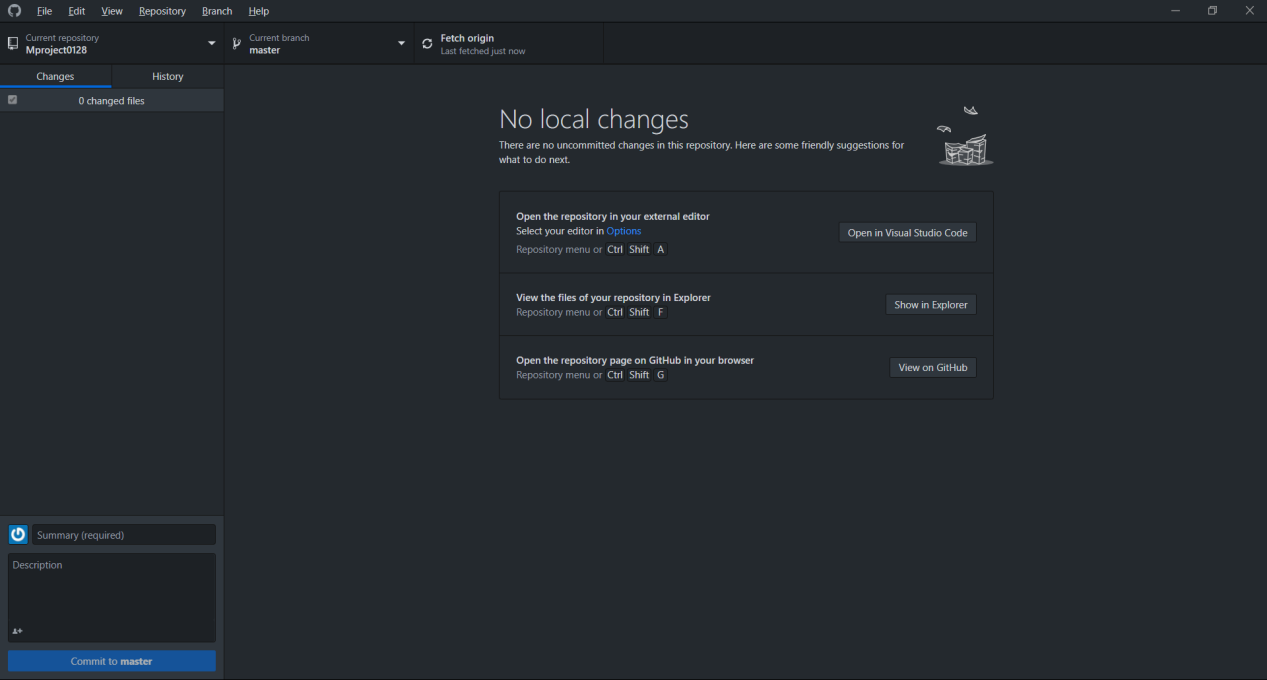This screenshot has height=680, width=1267.
Task: Click the illustration next to No local changes
Action: pyautogui.click(x=965, y=138)
